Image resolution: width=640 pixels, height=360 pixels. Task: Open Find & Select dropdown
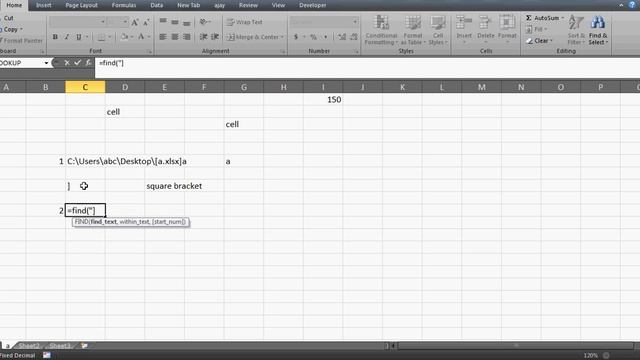598,30
